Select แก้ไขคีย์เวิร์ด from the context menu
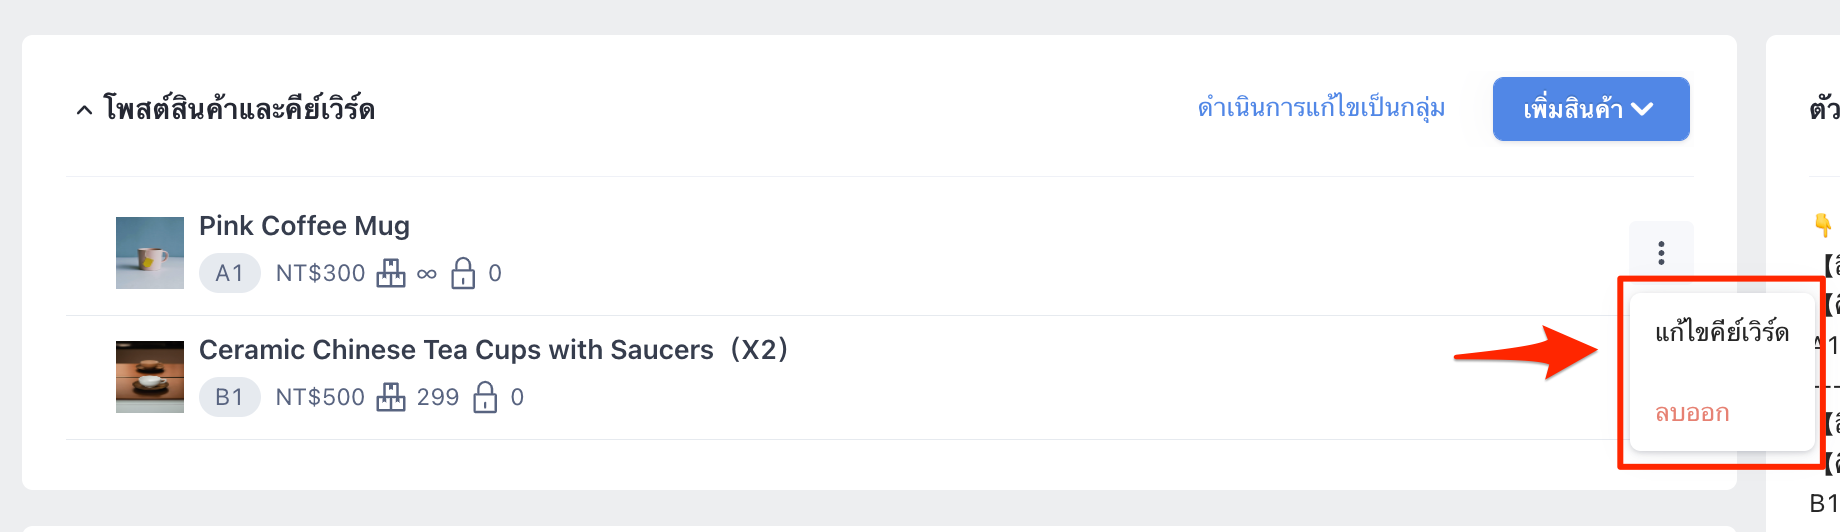The height and width of the screenshot is (532, 1840). (x=1722, y=332)
